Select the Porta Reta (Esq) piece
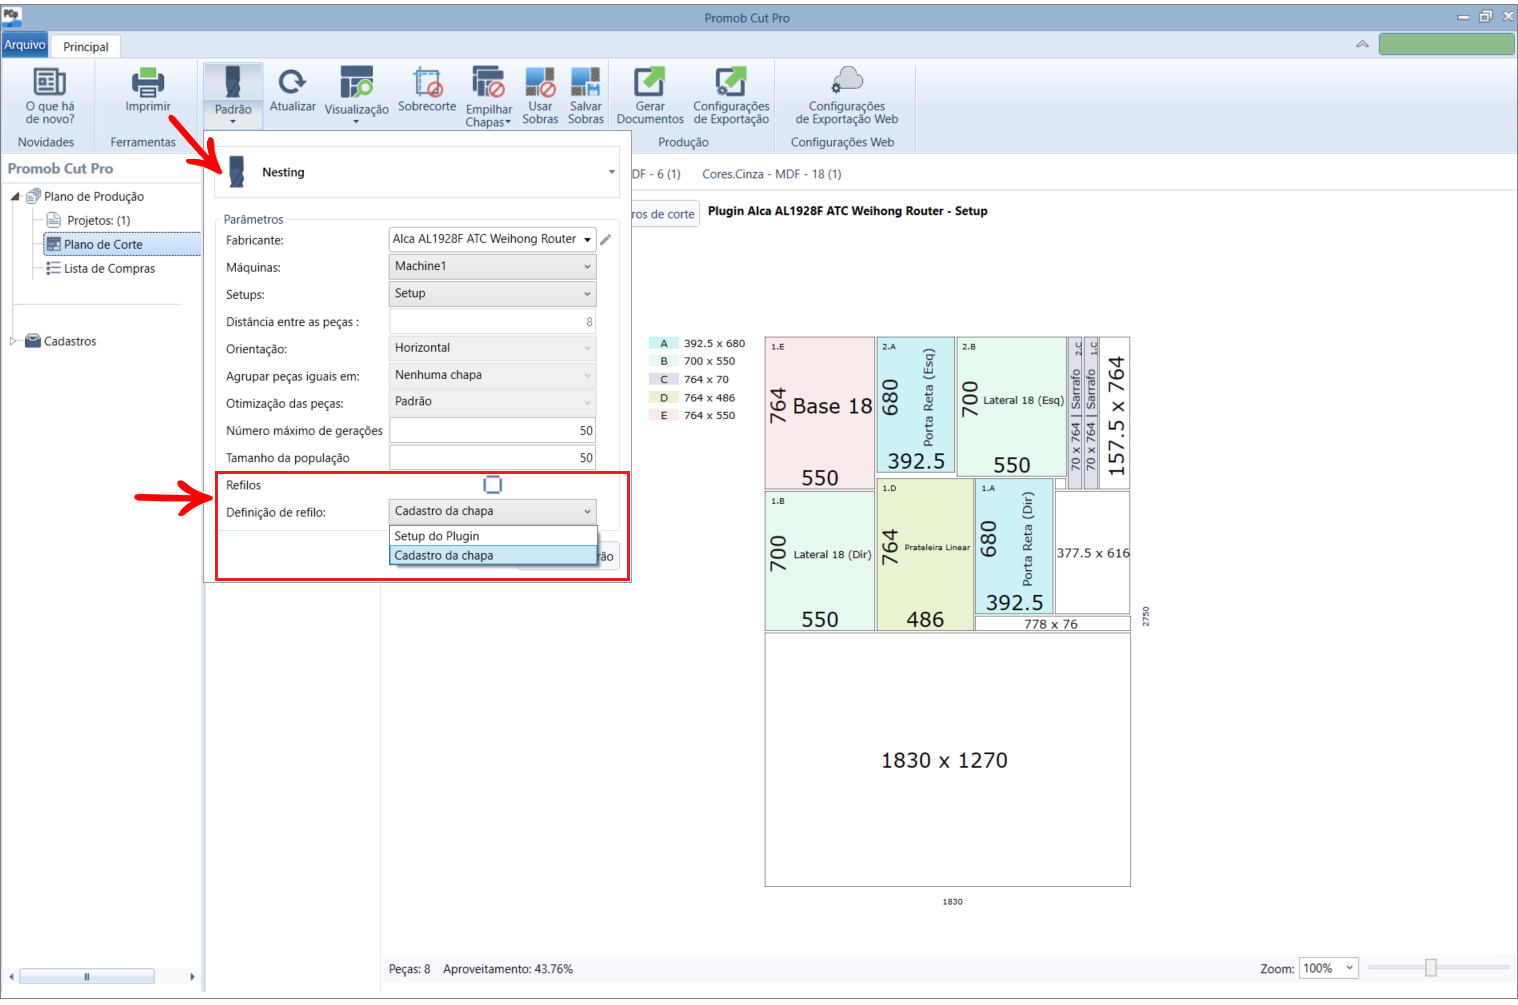 click(x=916, y=405)
